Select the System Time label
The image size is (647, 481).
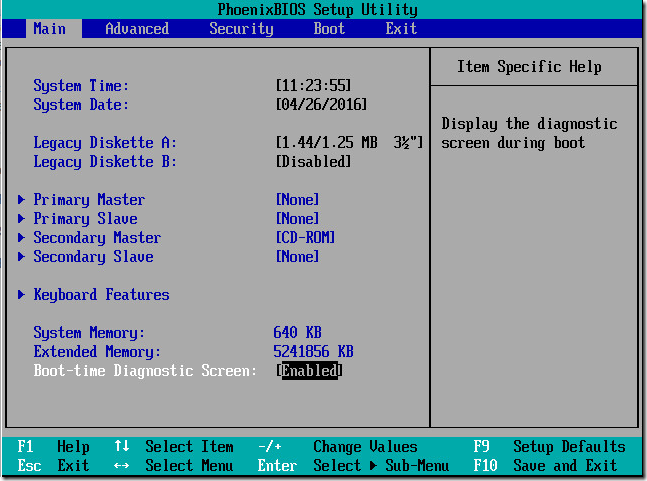81,85
